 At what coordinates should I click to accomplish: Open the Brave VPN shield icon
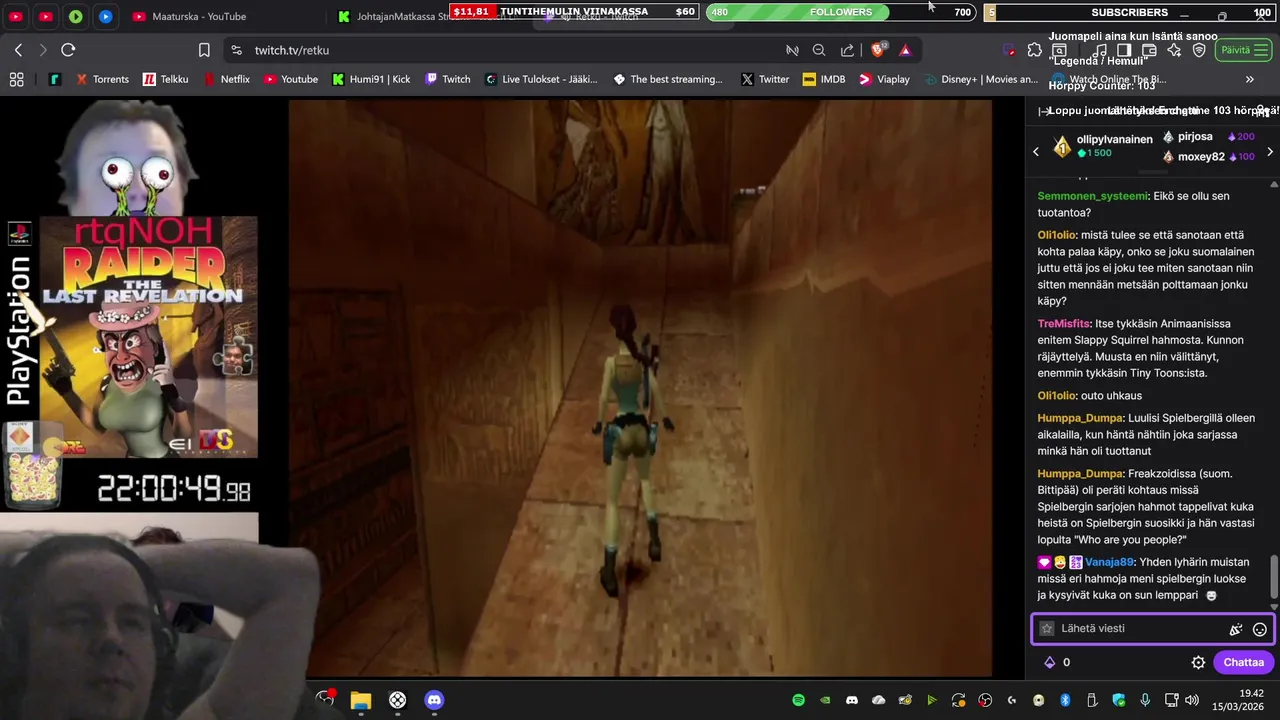click(x=1199, y=50)
